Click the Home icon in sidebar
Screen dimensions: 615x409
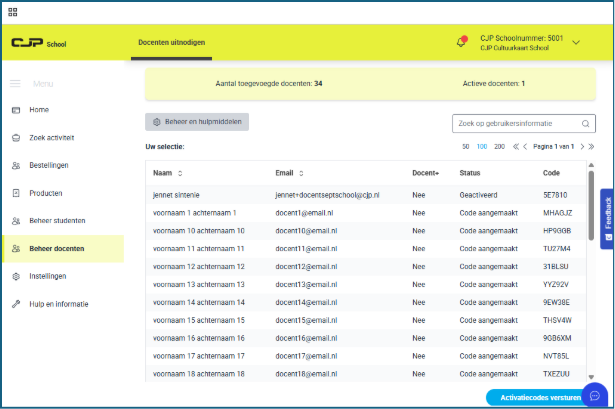[16, 110]
